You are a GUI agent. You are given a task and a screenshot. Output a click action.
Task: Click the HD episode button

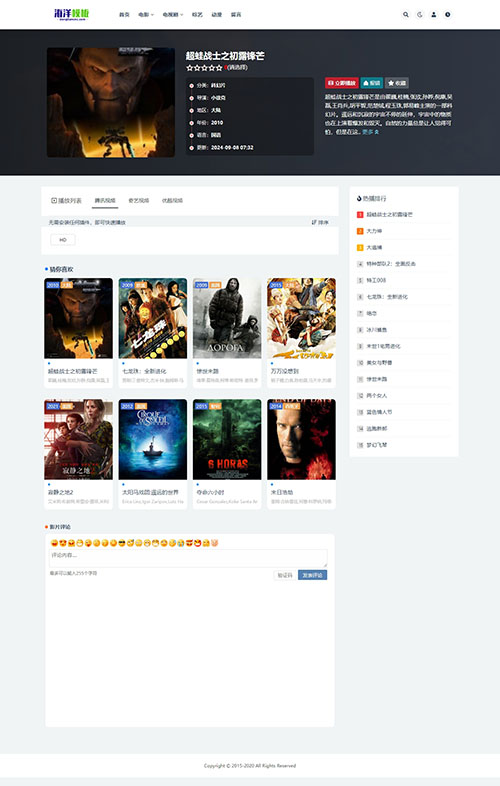(63, 240)
